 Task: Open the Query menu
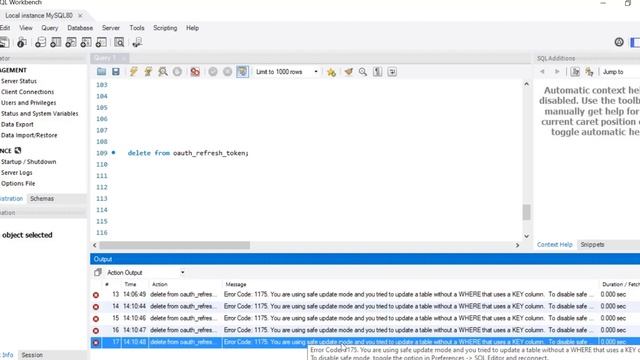[x=50, y=28]
